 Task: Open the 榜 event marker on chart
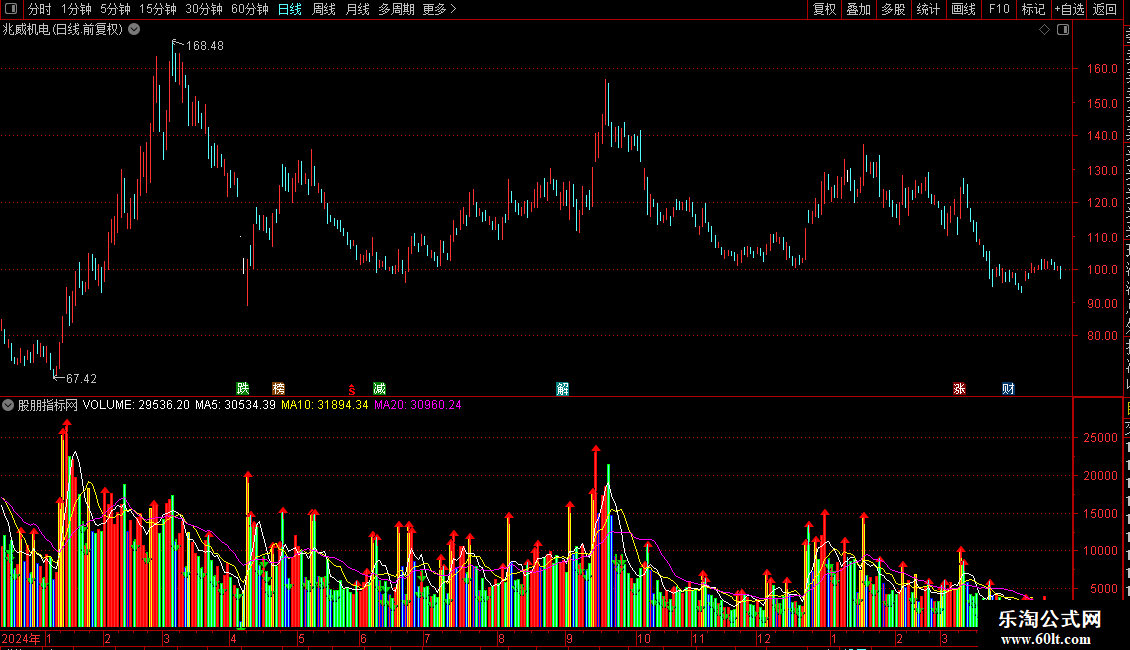point(278,388)
